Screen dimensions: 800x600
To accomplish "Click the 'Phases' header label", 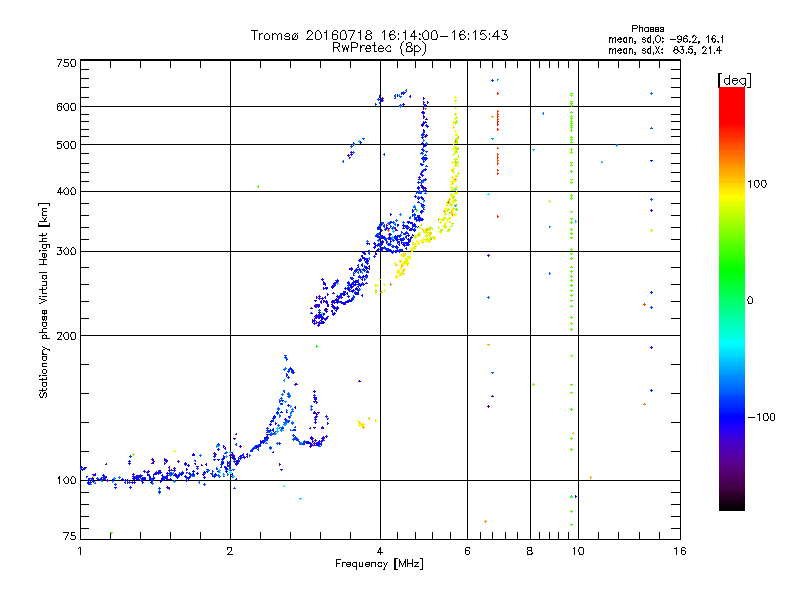I will click(x=647, y=29).
